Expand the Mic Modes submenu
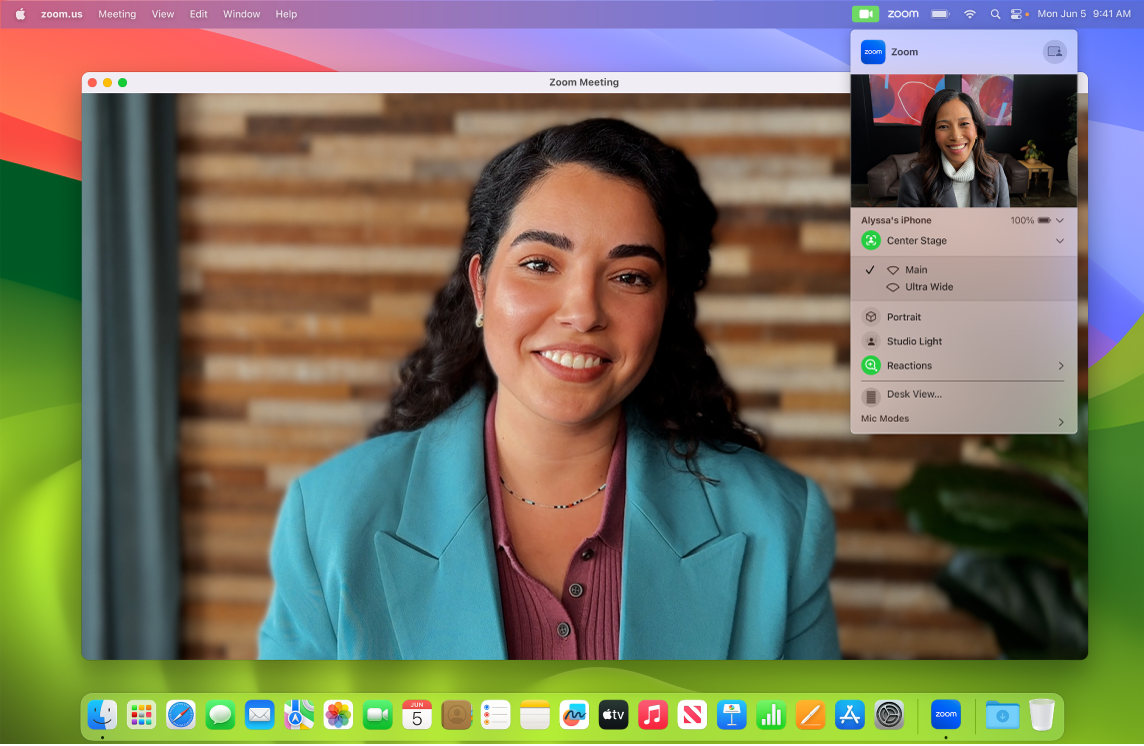Image resolution: width=1144 pixels, height=746 pixels. pyautogui.click(x=1060, y=421)
